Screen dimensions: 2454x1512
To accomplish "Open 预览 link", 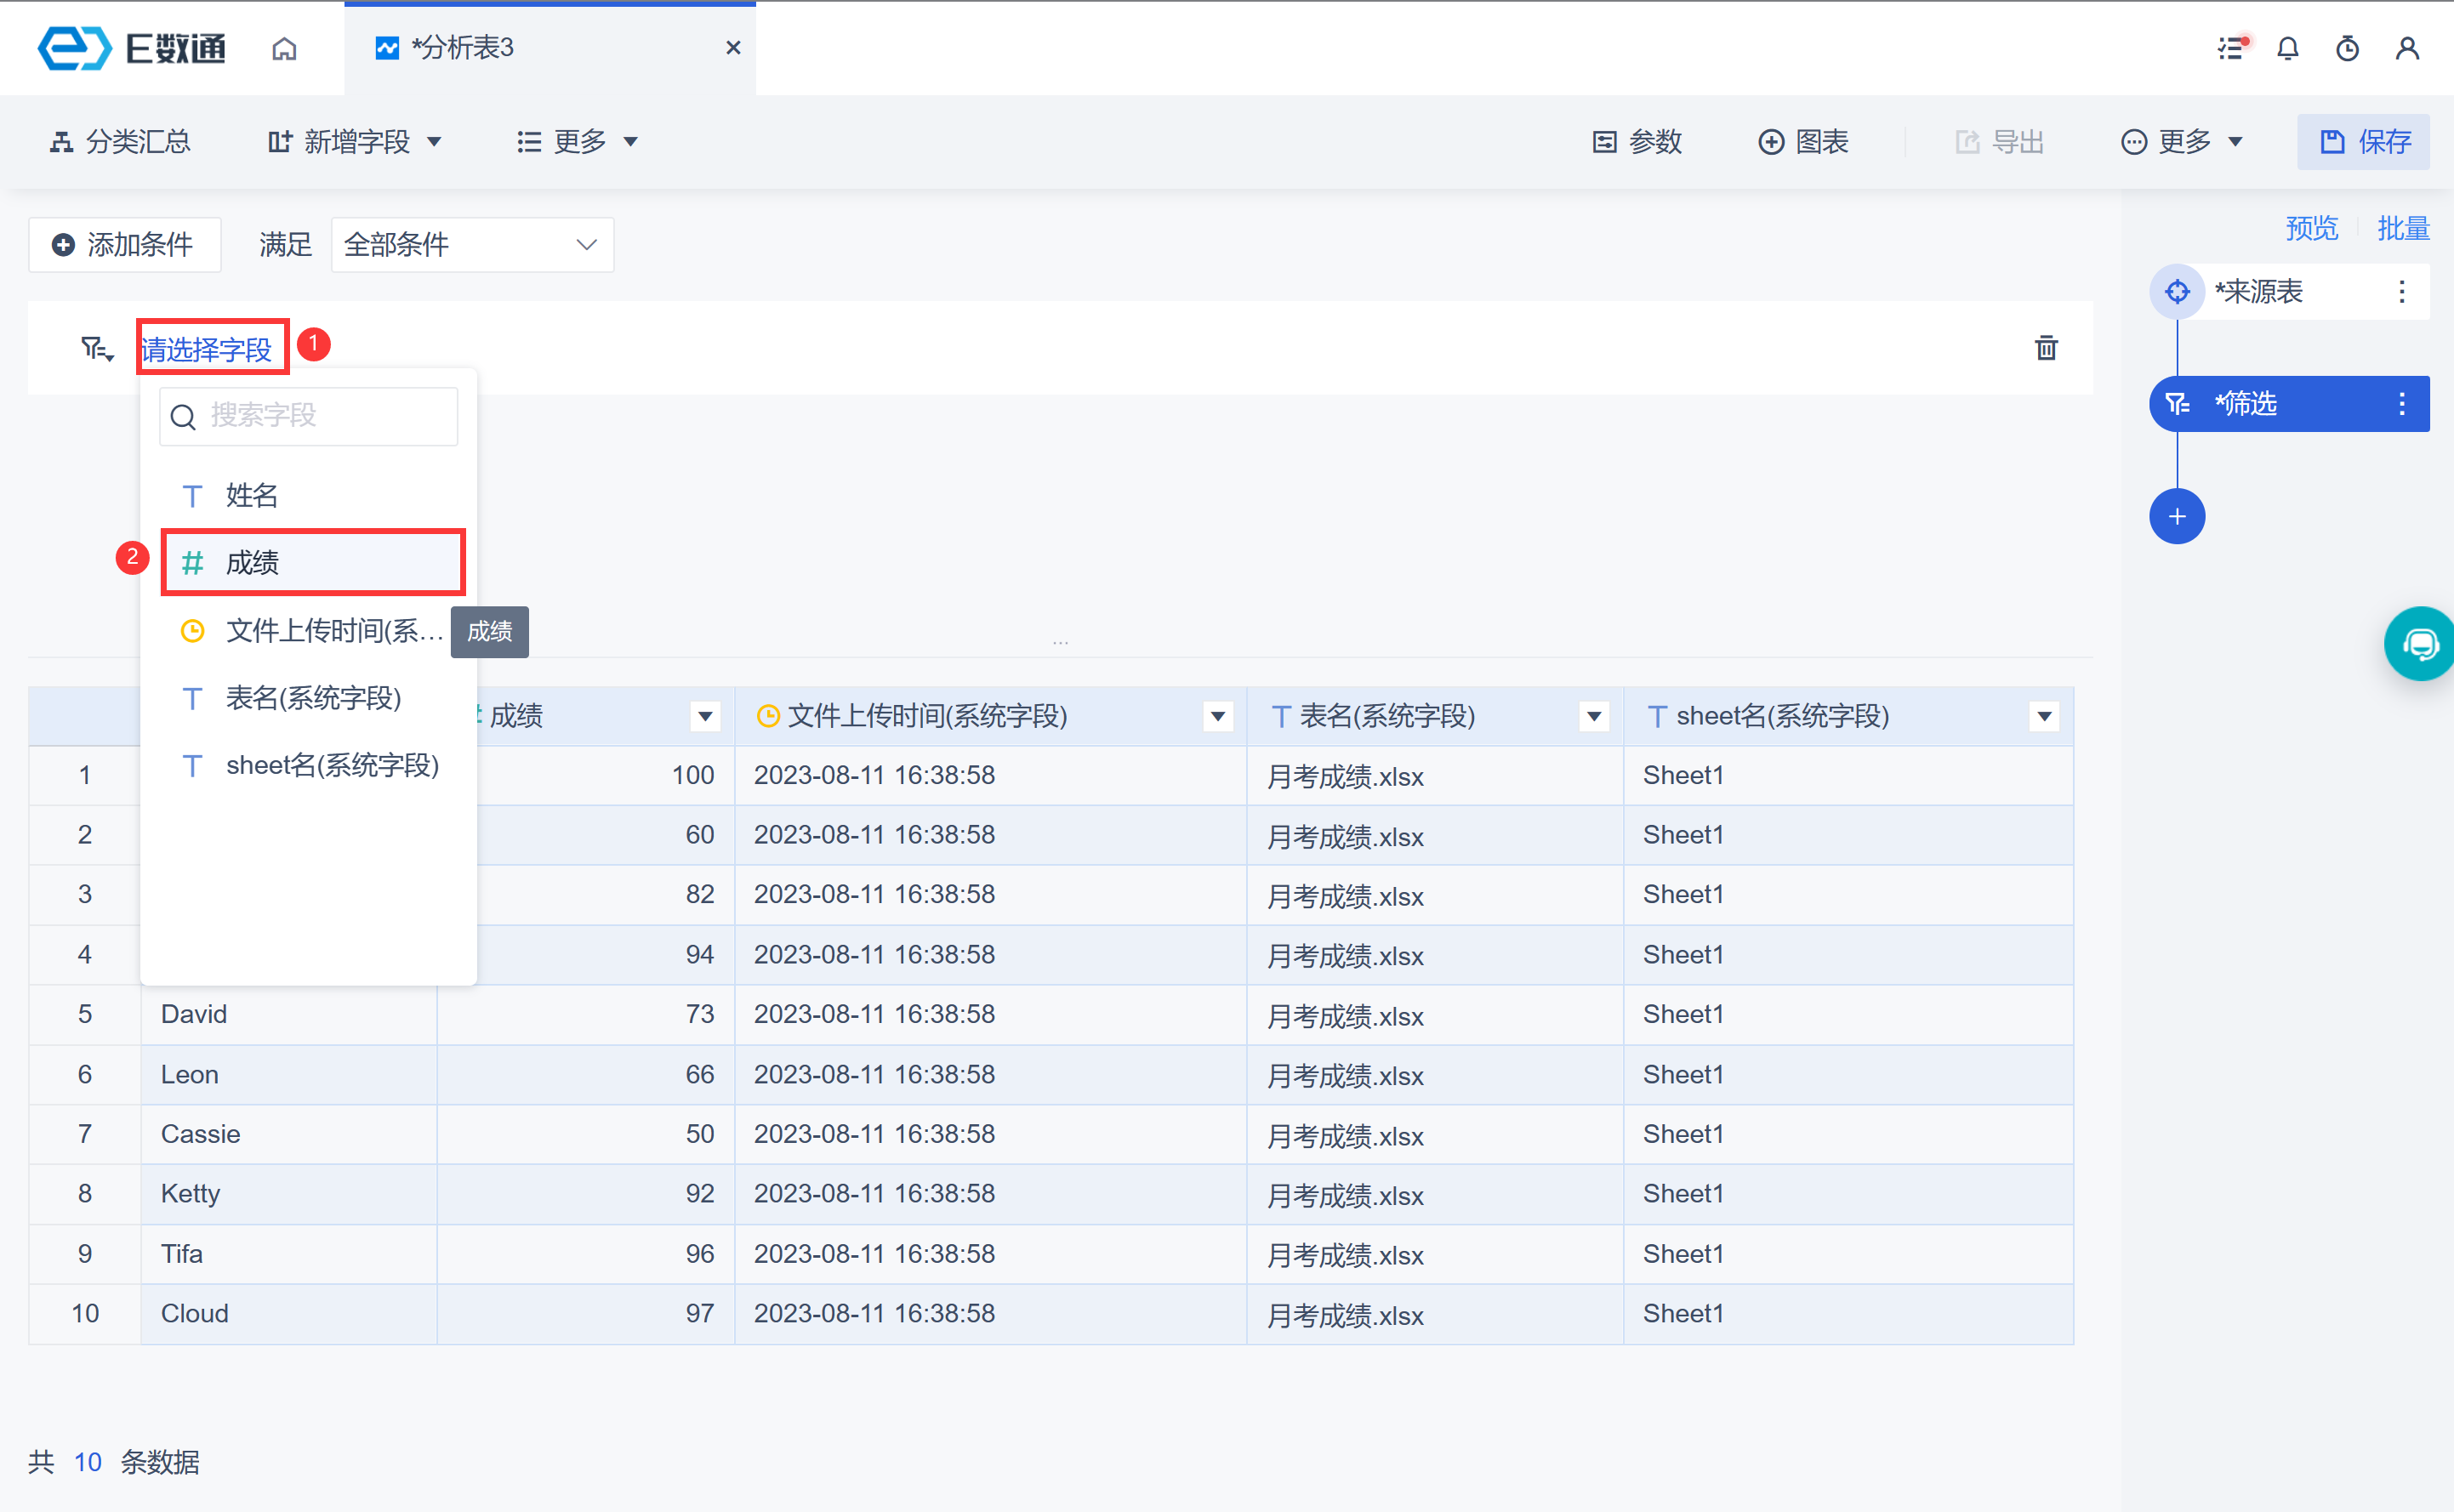I will pyautogui.click(x=2311, y=228).
